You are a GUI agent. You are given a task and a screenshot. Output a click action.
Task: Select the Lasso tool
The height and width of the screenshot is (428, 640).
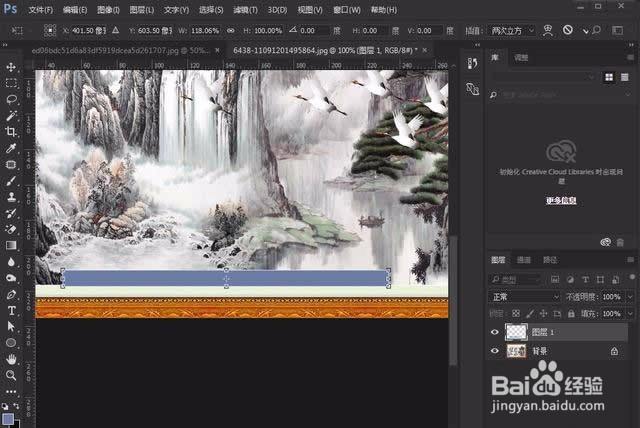tap(11, 99)
